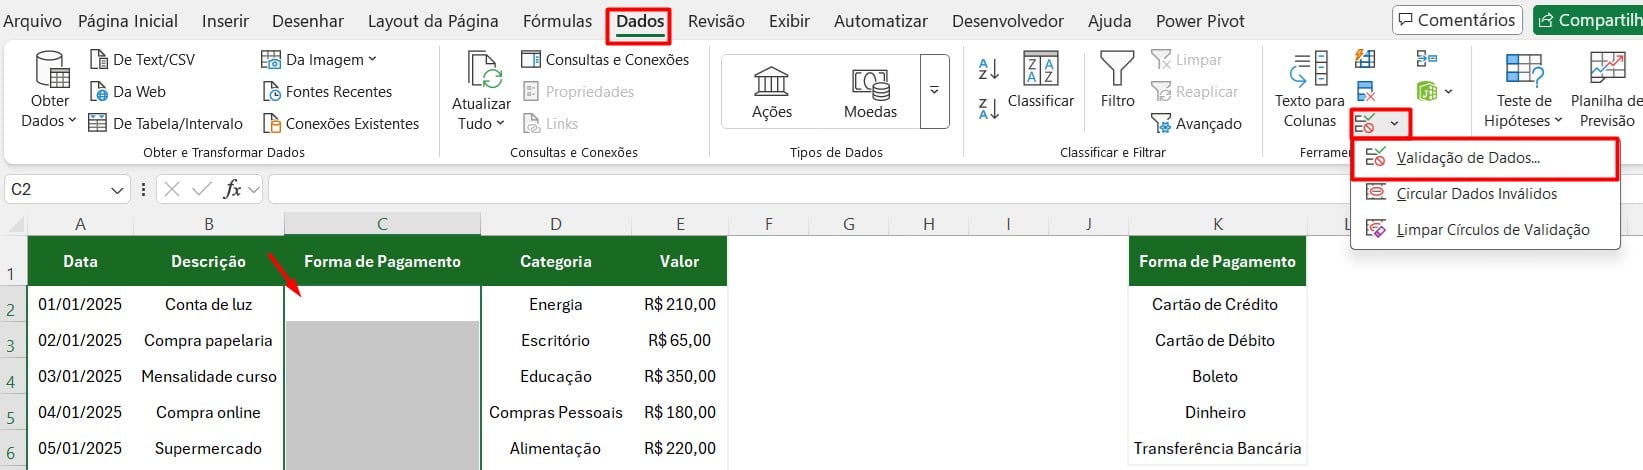Viewport: 1643px width, 470px height.
Task: Click De Tabela/Intervalo option
Action: click(166, 124)
